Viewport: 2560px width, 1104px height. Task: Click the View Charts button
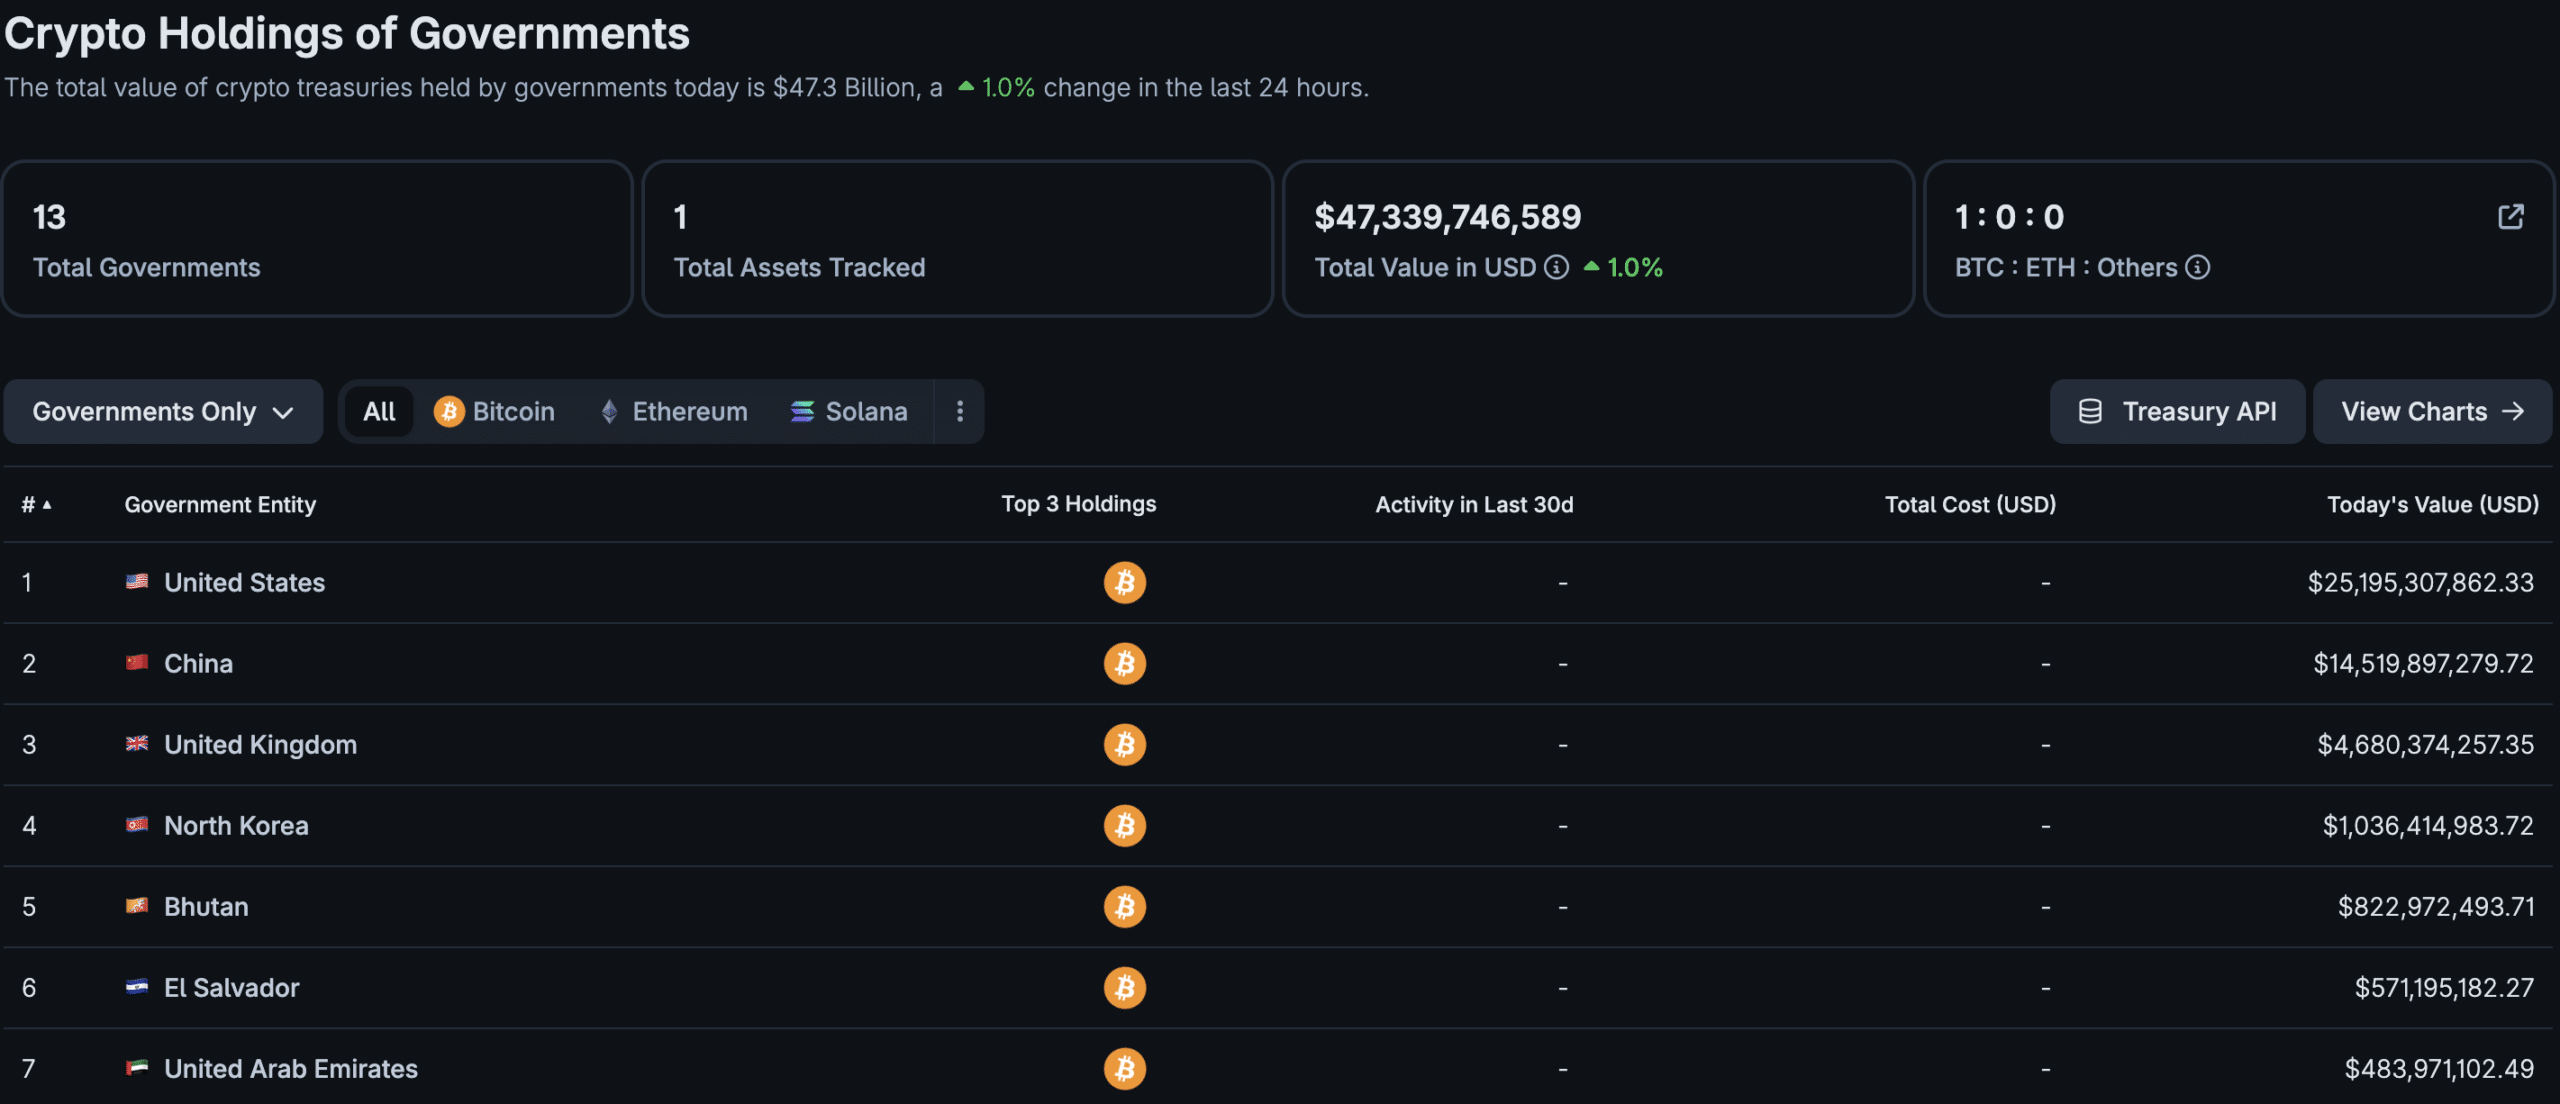(x=2432, y=411)
